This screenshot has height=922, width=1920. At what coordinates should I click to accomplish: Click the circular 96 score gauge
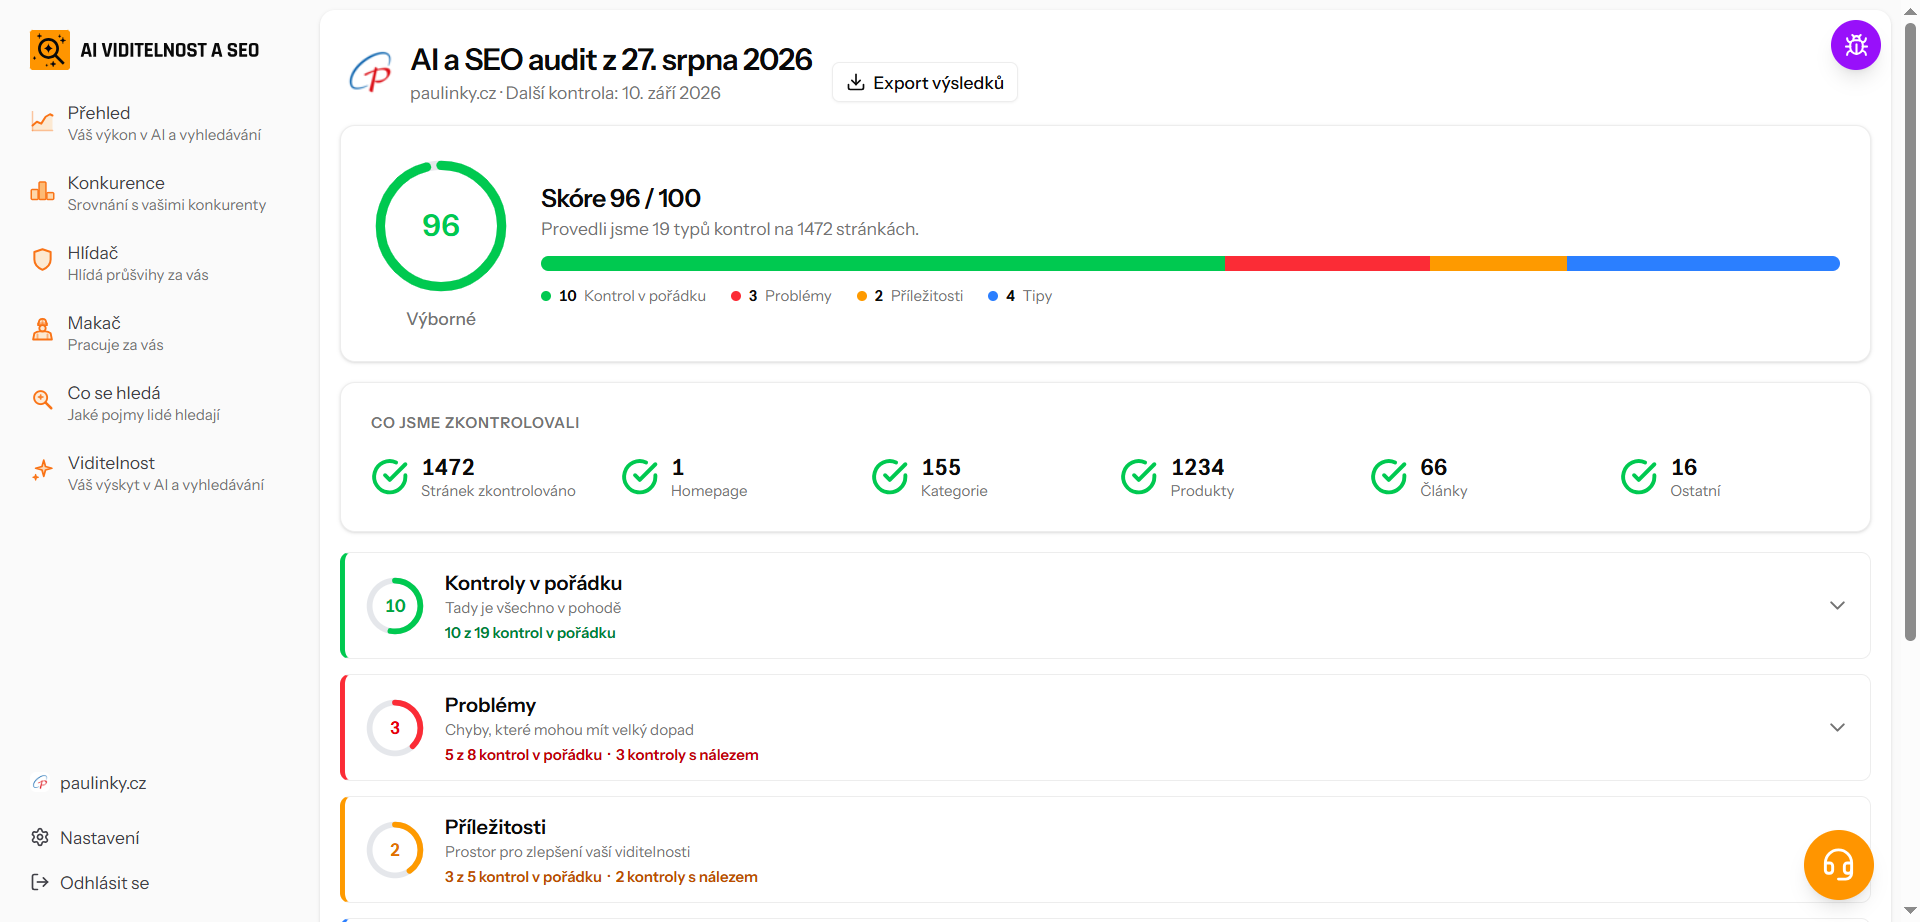[x=441, y=226]
